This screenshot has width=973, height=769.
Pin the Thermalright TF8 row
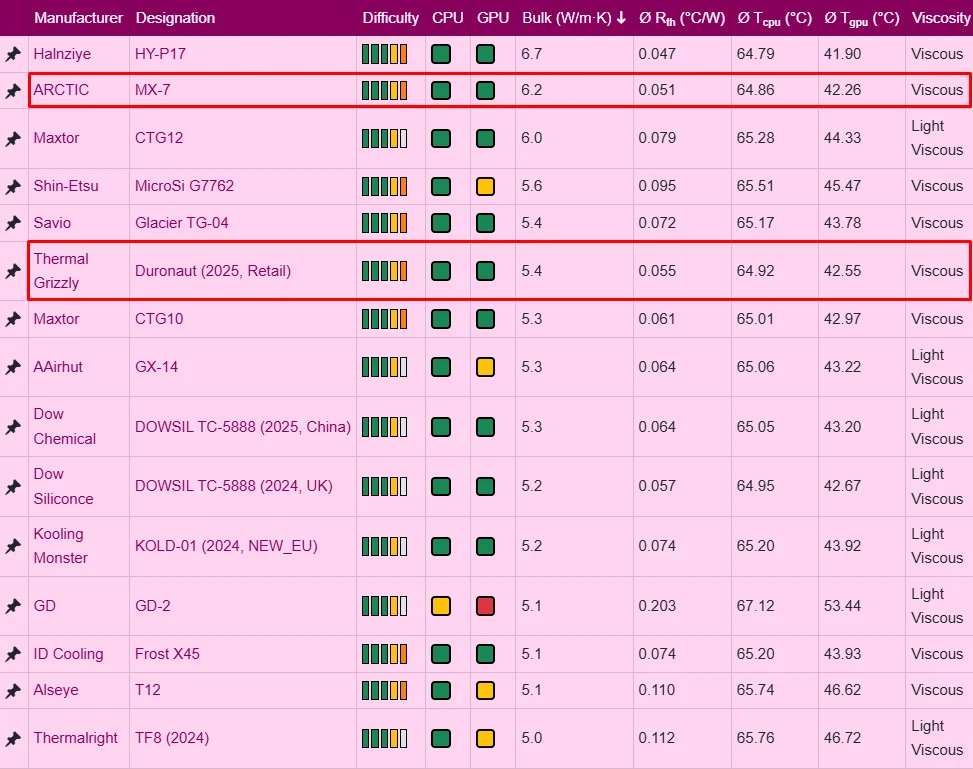tap(13, 738)
